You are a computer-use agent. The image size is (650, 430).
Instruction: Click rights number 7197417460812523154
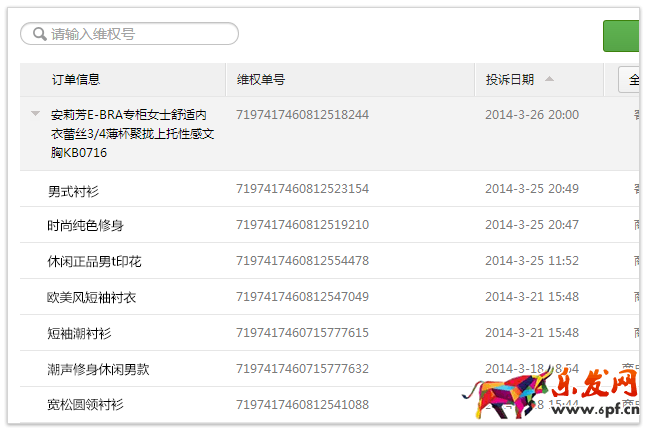302,189
